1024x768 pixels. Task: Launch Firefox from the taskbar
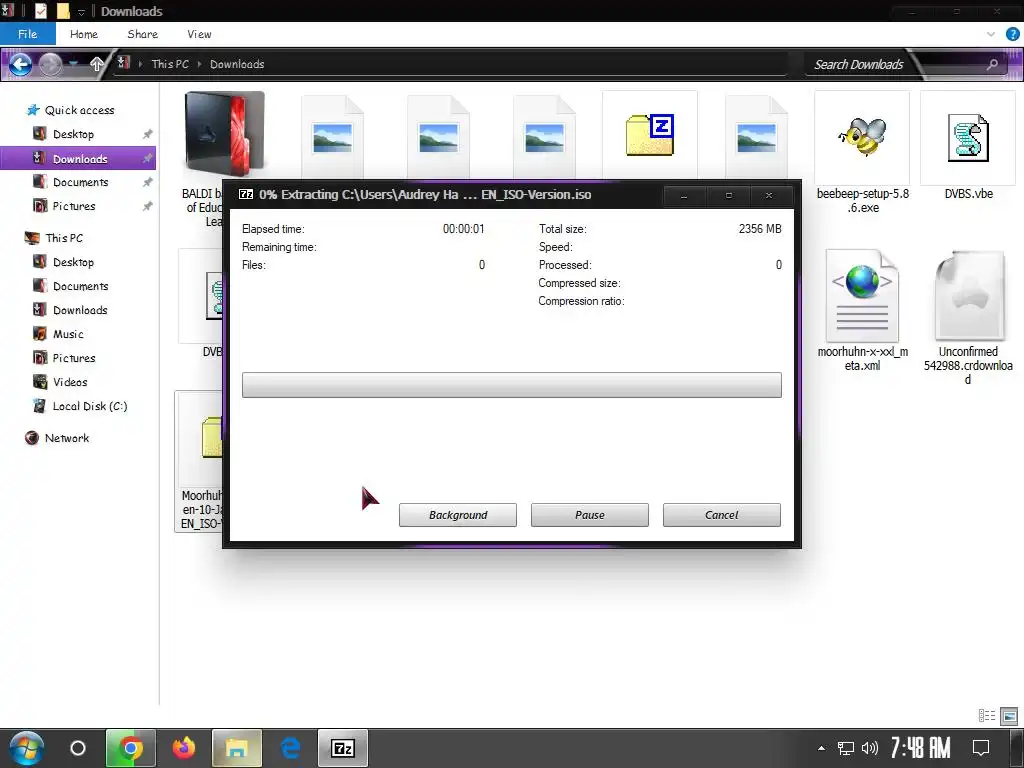point(184,748)
